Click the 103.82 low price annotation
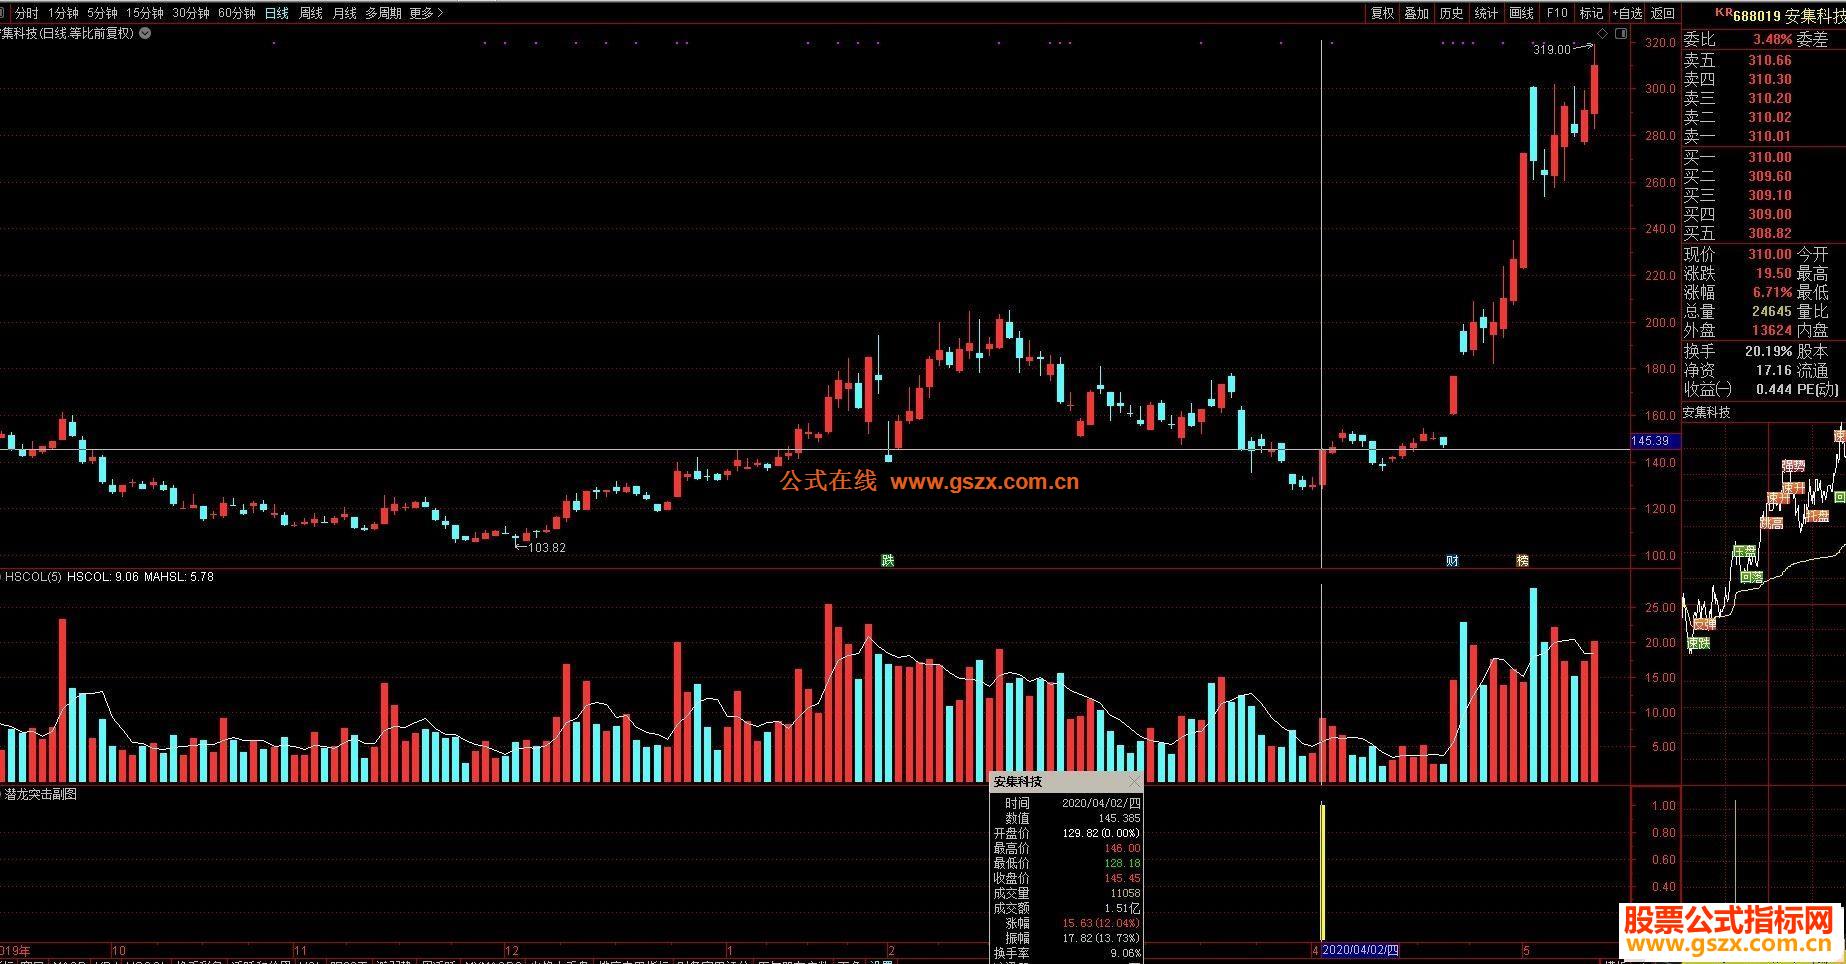The image size is (1846, 964). tap(546, 547)
